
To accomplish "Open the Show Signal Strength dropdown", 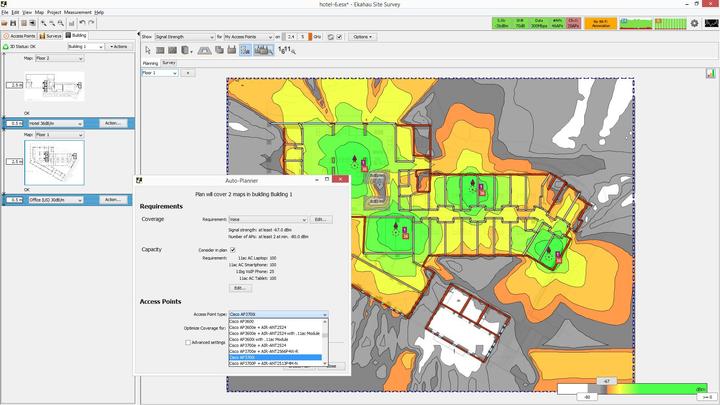I will tap(185, 37).
